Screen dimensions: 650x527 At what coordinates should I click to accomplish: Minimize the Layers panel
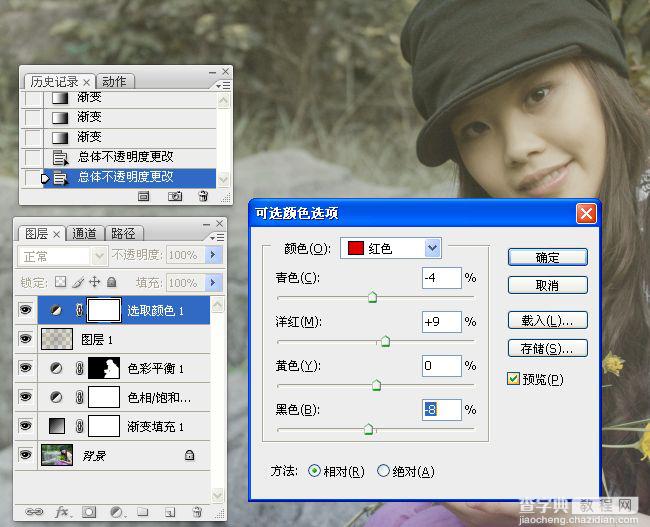tap(206, 225)
